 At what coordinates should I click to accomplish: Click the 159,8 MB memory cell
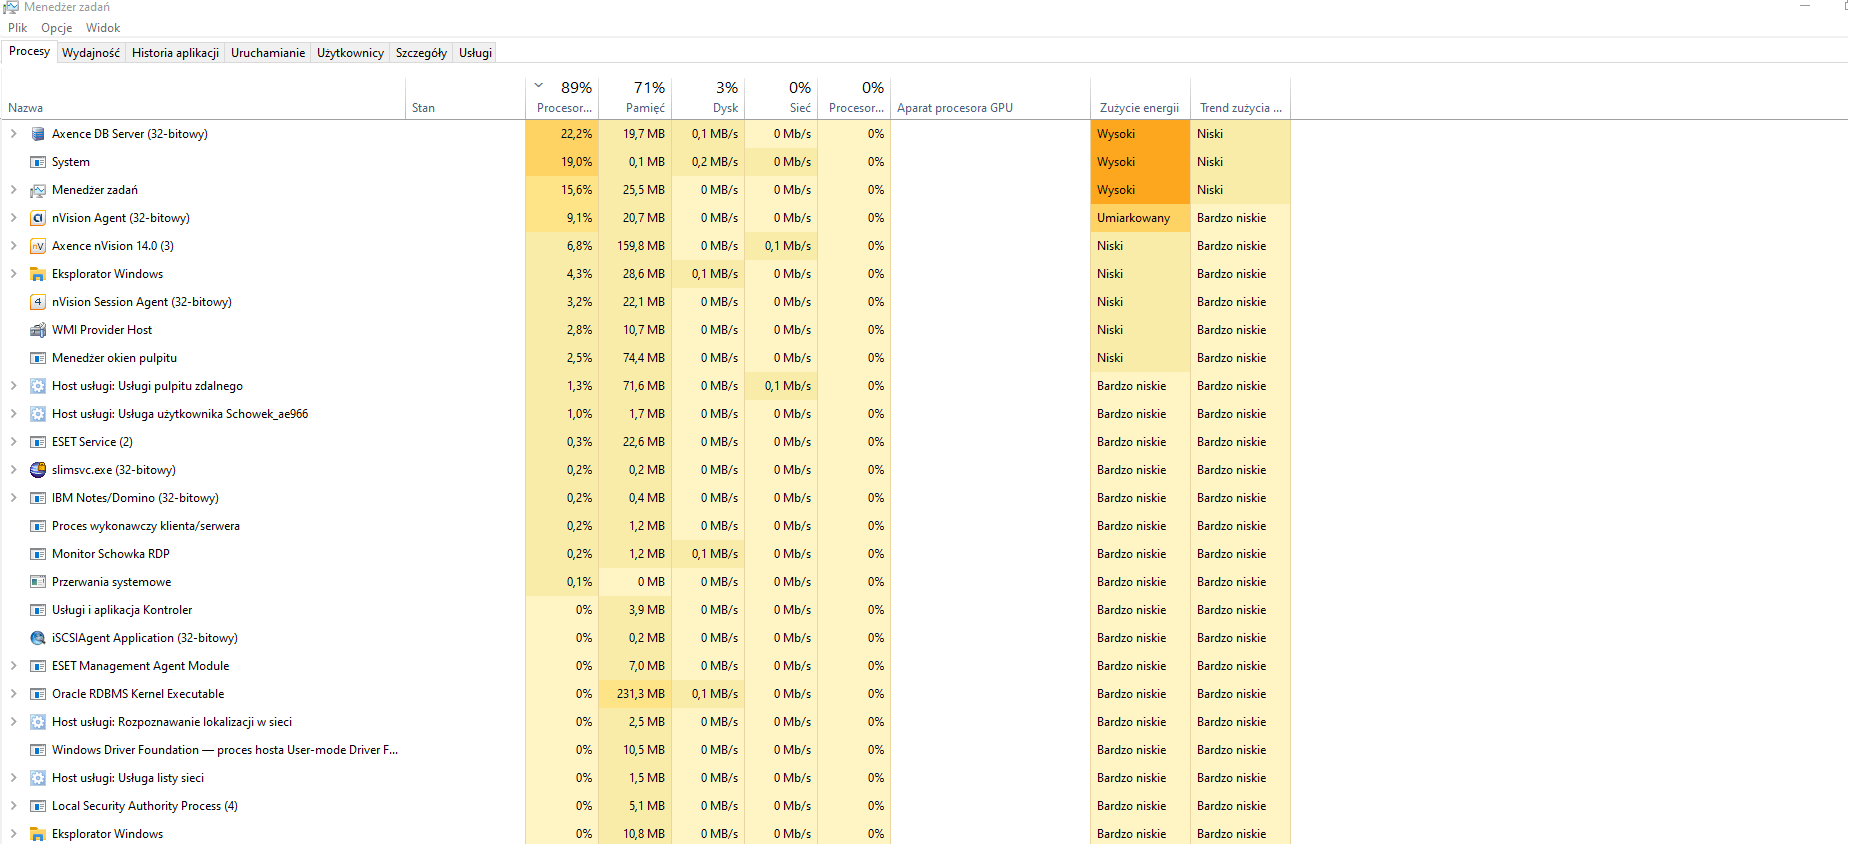635,246
